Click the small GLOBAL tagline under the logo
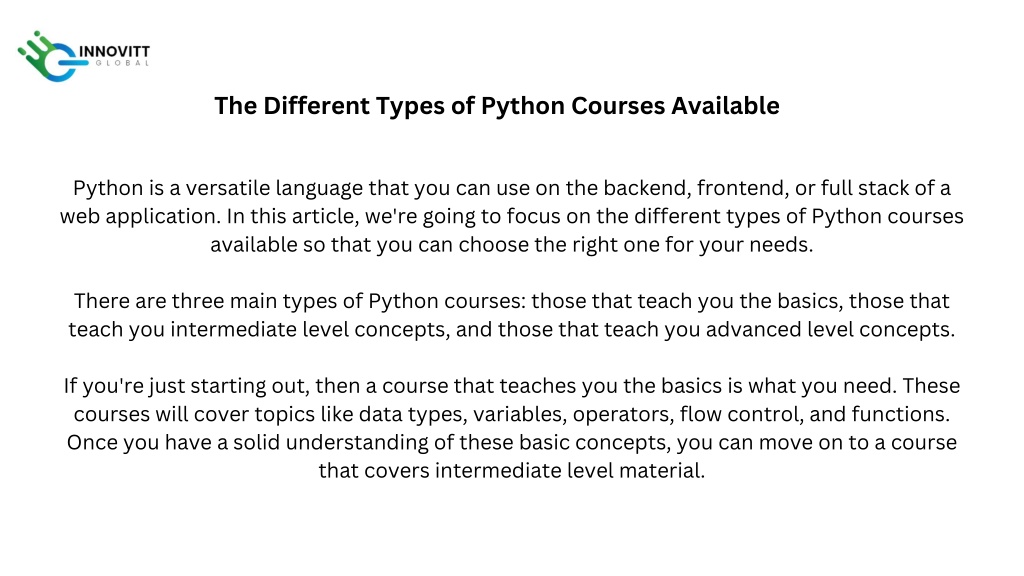Viewport: 1024px width, 576px height. (122, 63)
